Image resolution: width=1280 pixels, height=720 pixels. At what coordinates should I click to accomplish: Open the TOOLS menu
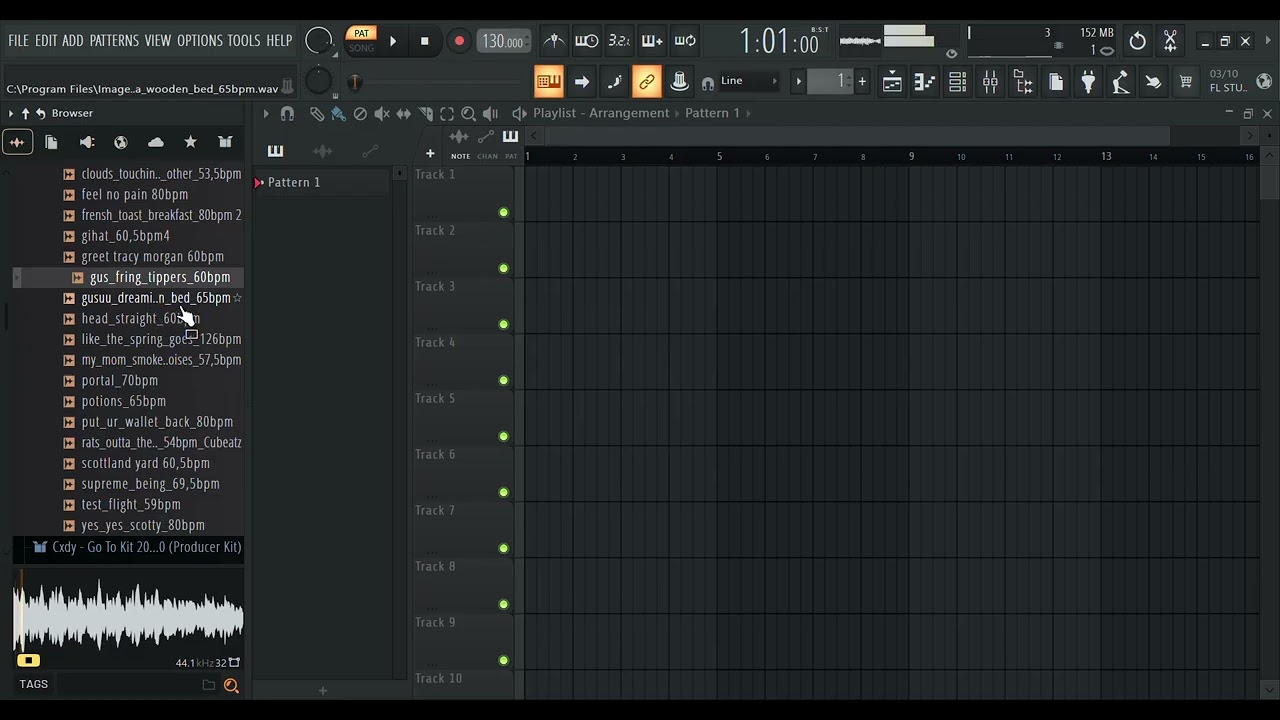click(x=243, y=41)
